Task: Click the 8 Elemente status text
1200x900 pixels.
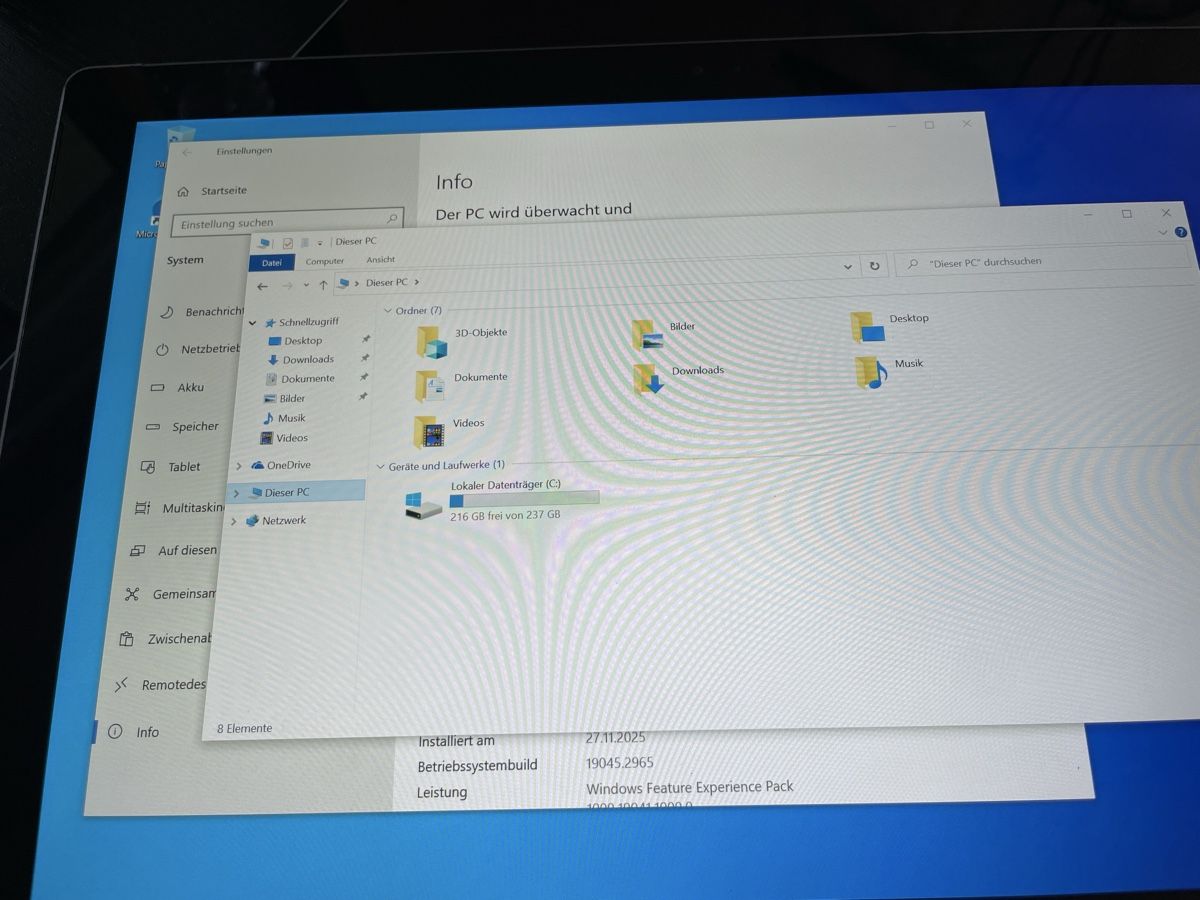Action: (x=244, y=729)
